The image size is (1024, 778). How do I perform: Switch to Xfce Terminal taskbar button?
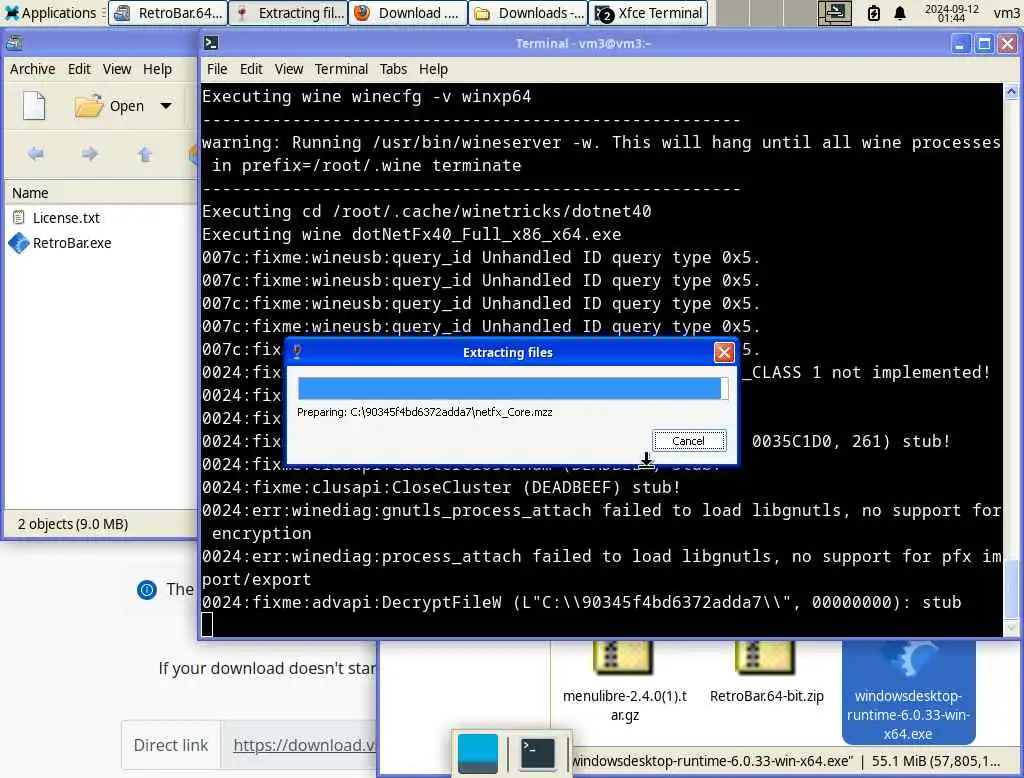point(648,13)
